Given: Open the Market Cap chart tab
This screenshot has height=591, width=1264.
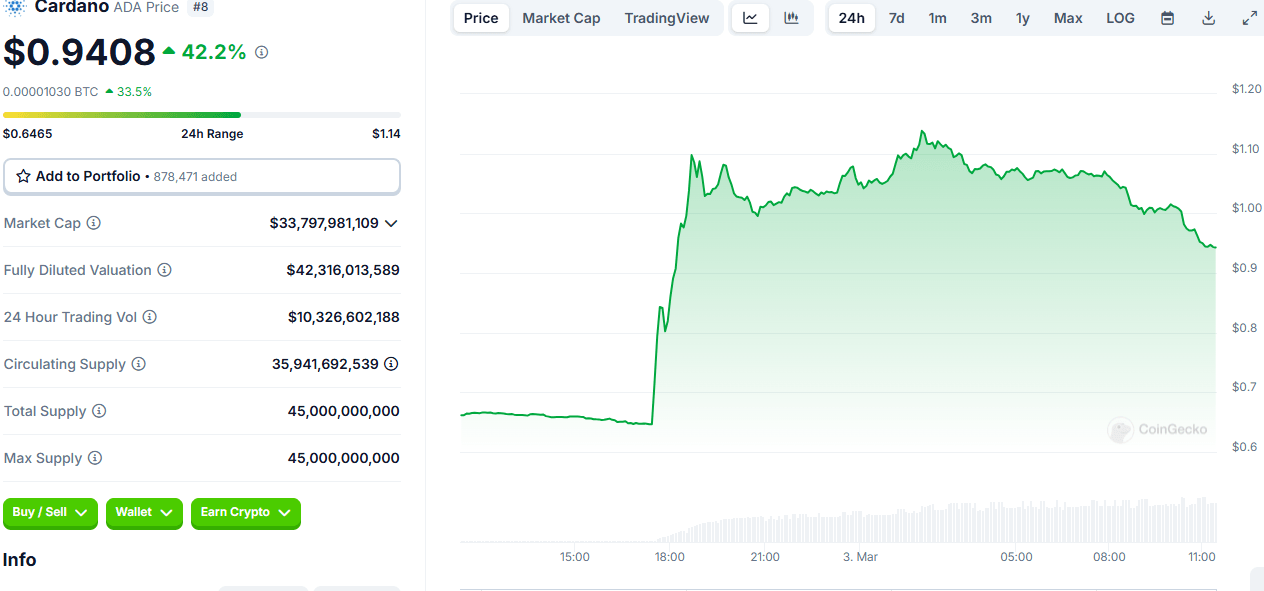Looking at the screenshot, I should [x=560, y=17].
